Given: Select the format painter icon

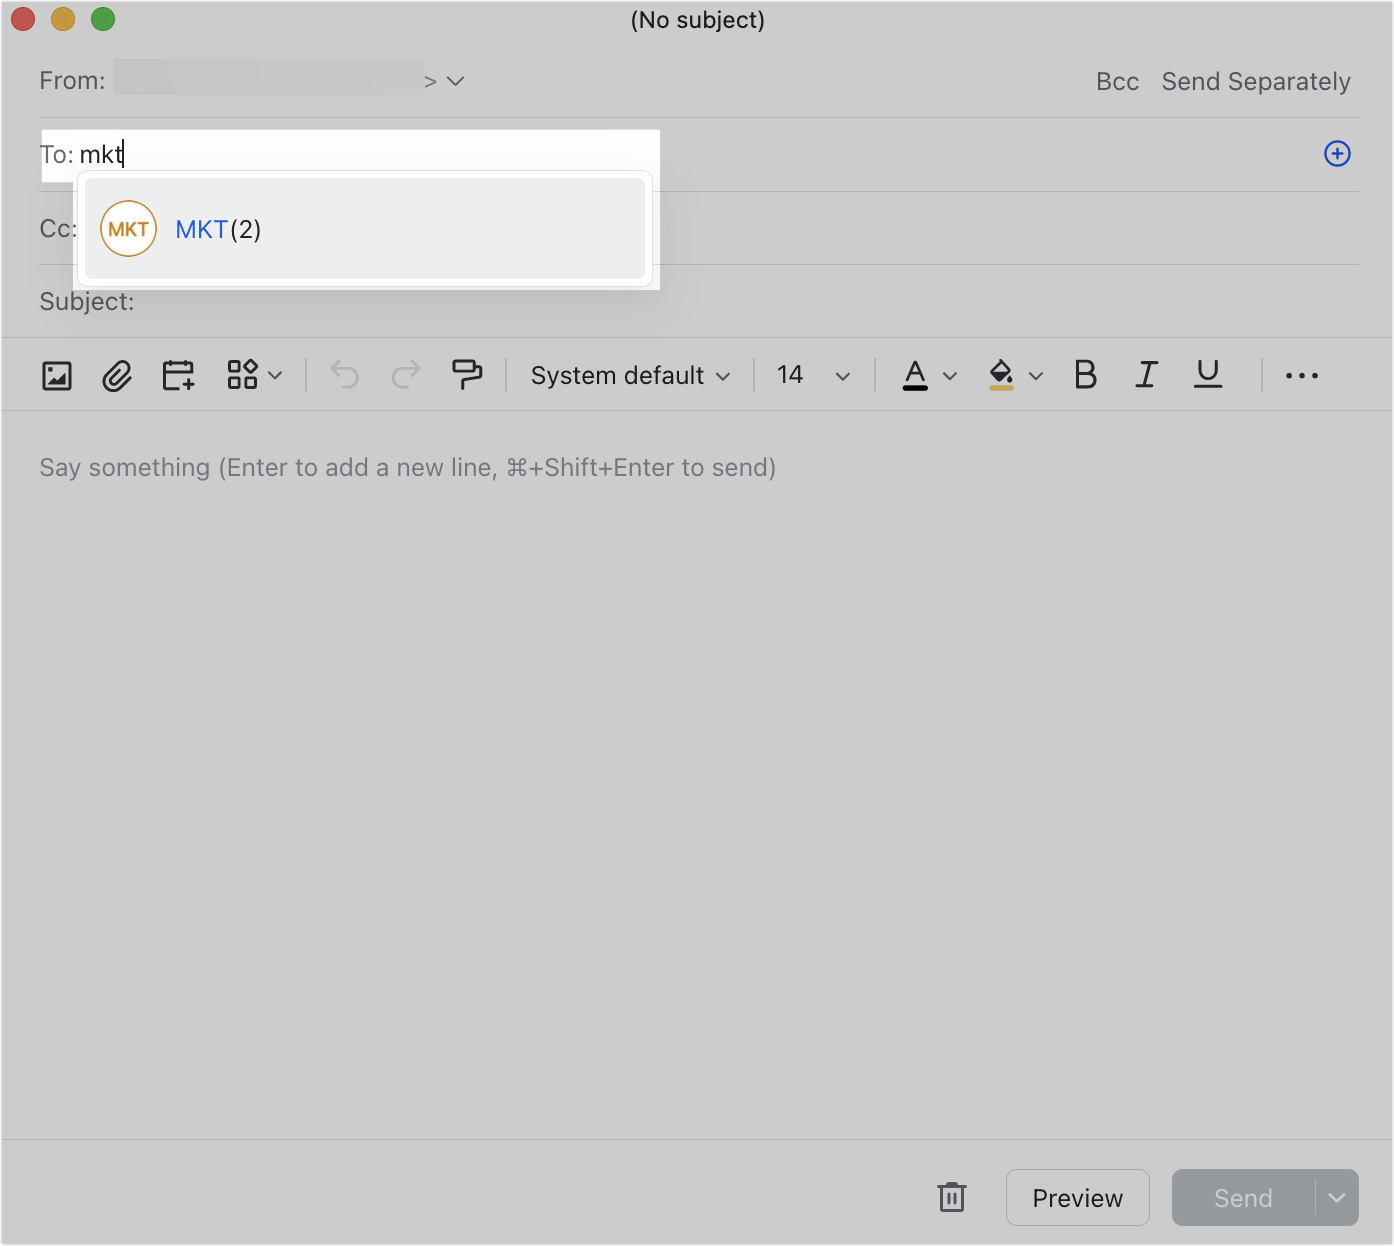Looking at the screenshot, I should click(x=467, y=375).
